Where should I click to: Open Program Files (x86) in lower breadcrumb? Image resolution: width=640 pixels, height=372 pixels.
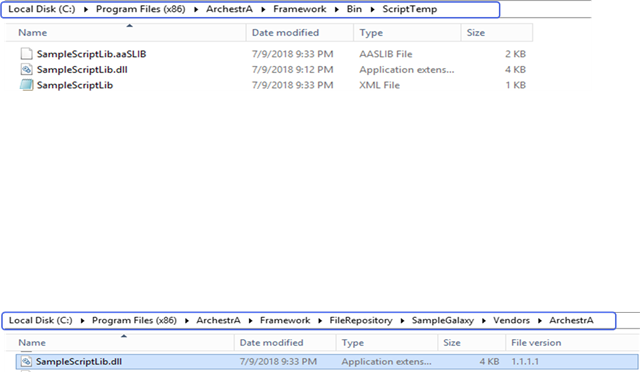coord(134,320)
